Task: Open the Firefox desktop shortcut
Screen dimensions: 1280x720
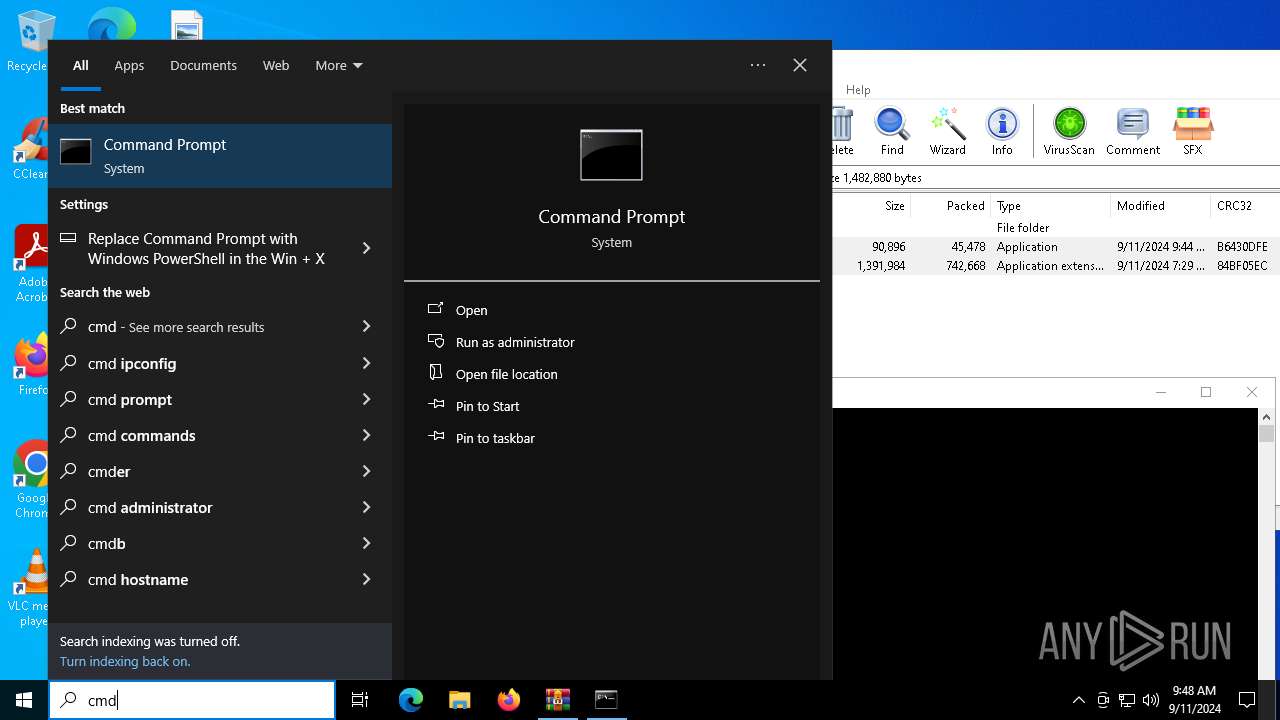Action: (32, 366)
